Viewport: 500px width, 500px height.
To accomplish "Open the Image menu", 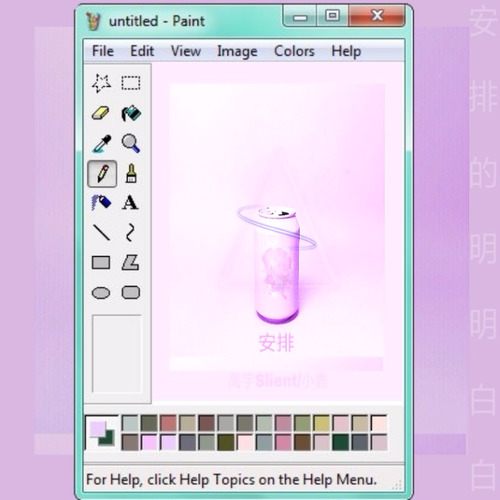I will 237,52.
